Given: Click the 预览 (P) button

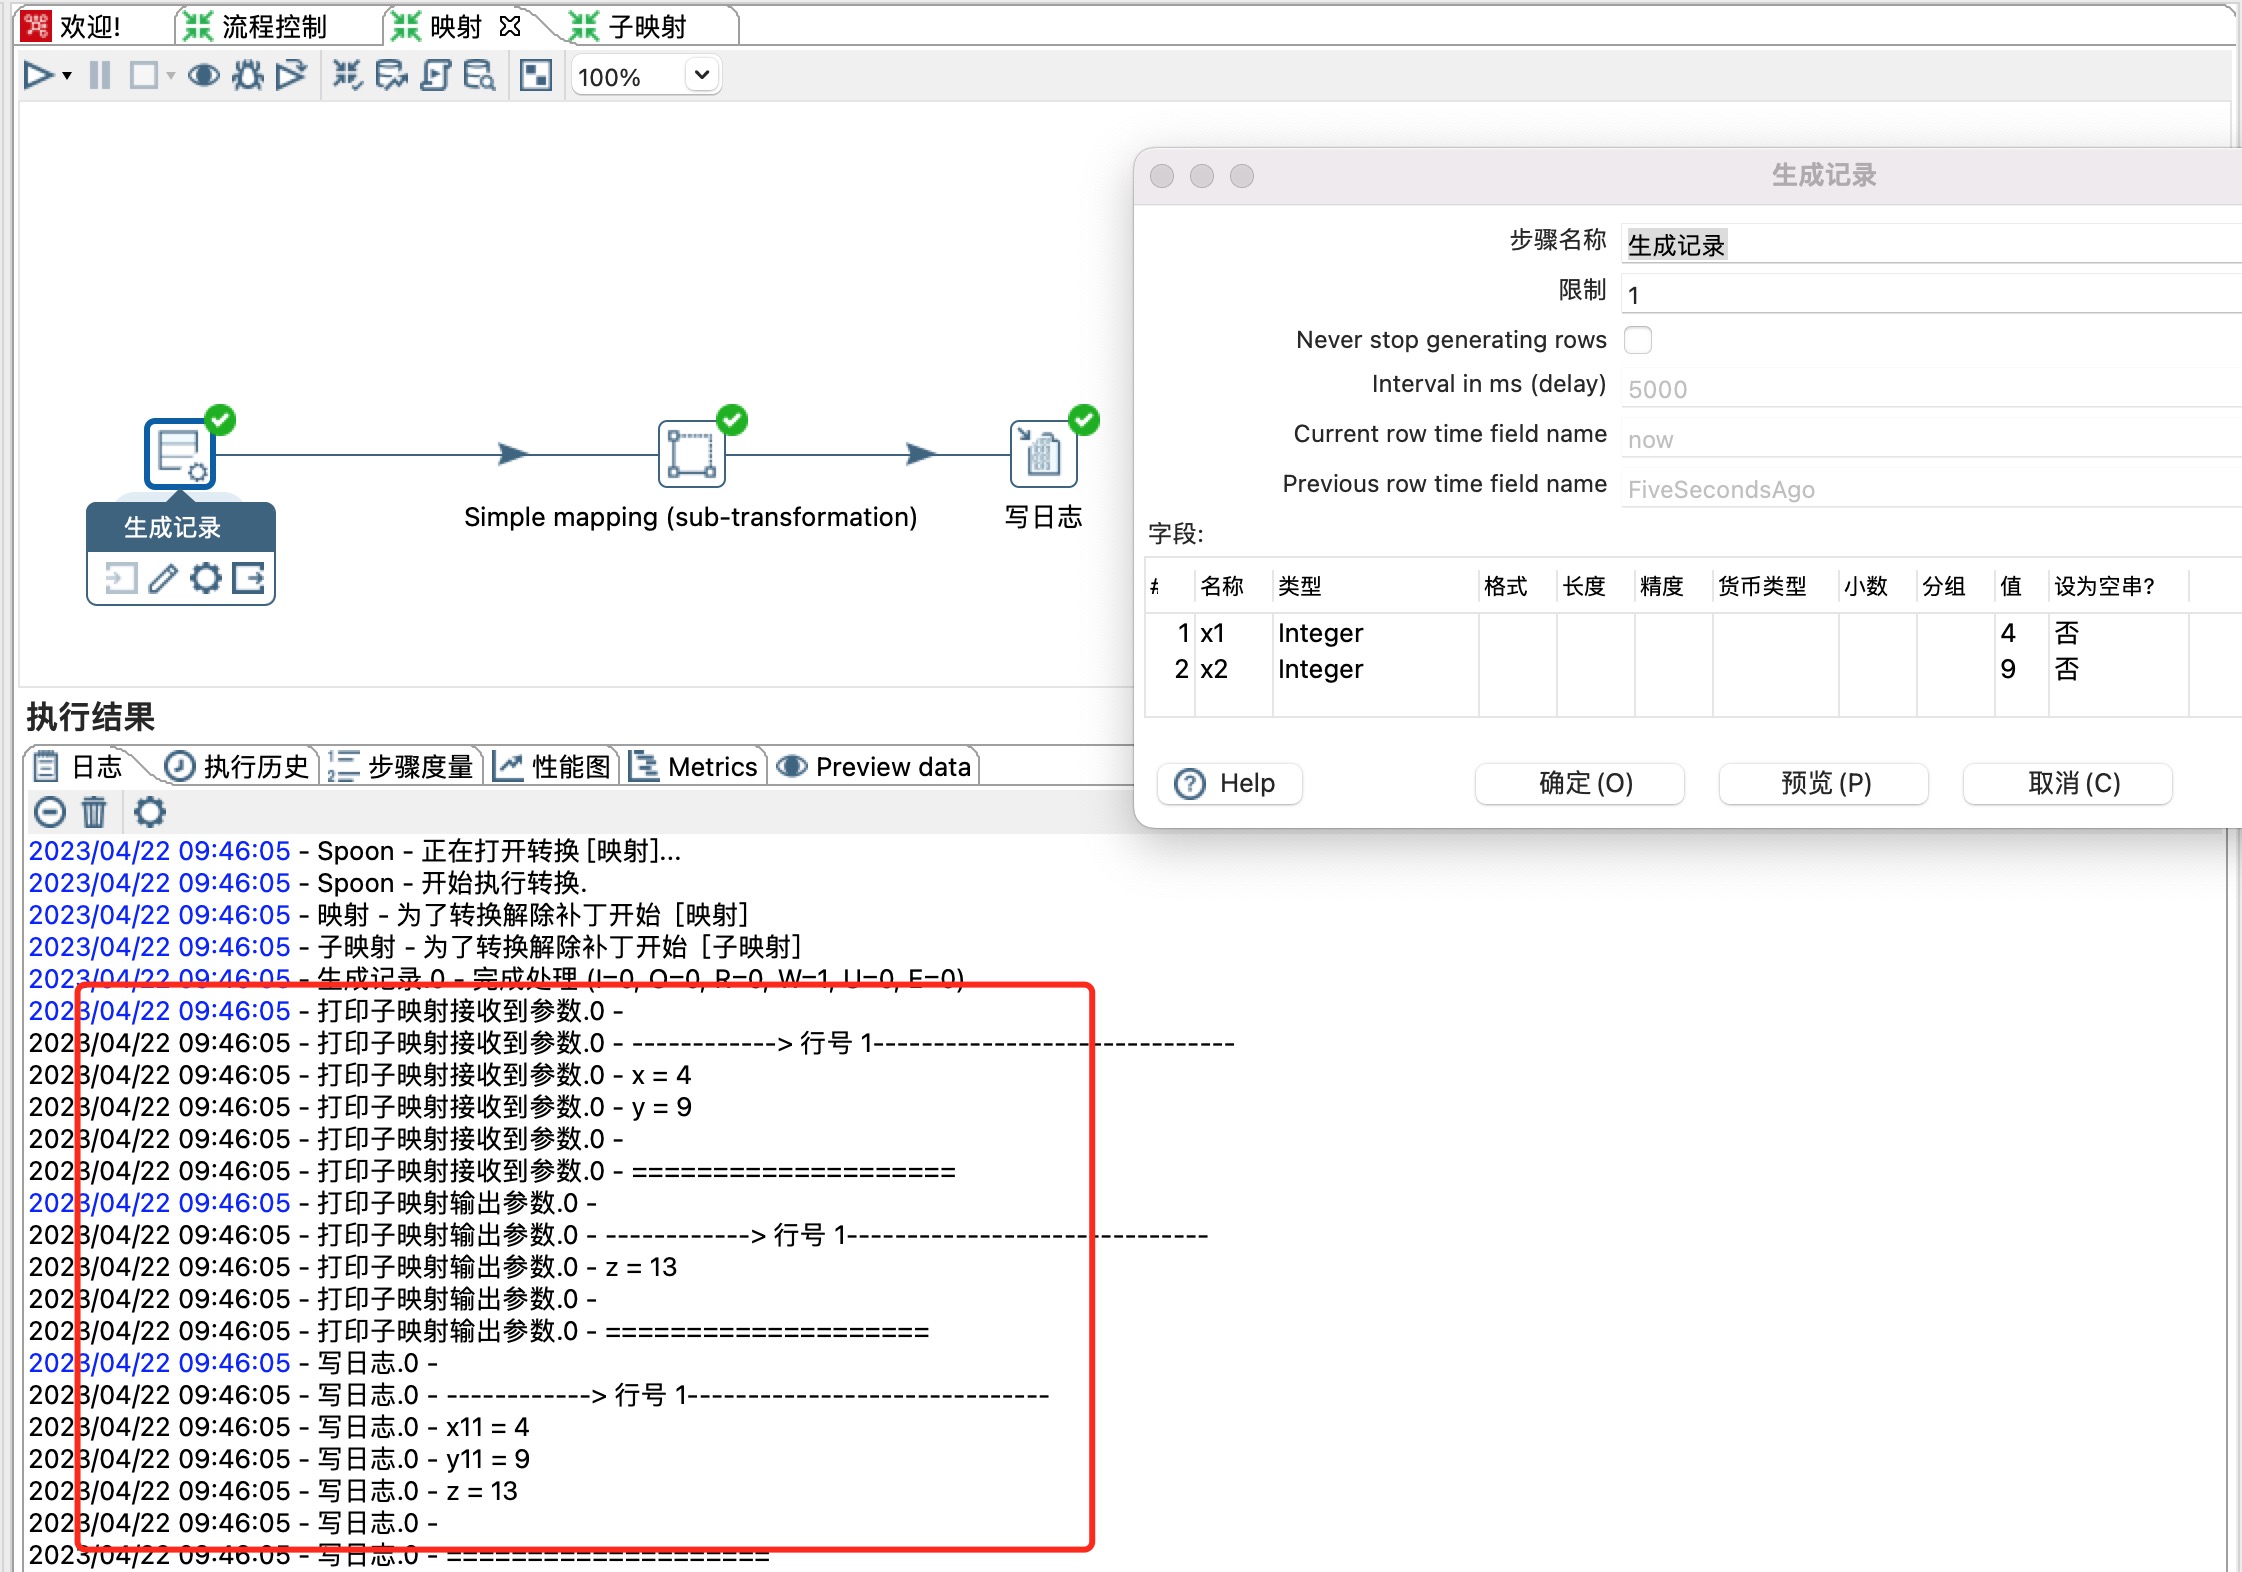Looking at the screenshot, I should tap(1825, 783).
